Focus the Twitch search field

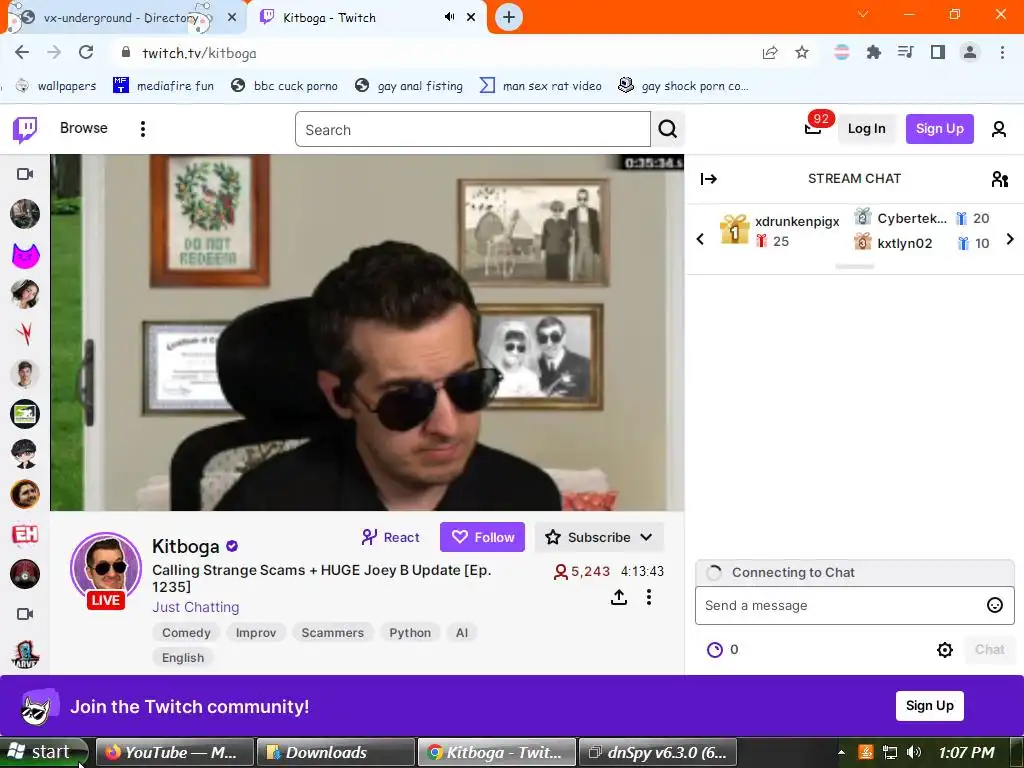(473, 129)
